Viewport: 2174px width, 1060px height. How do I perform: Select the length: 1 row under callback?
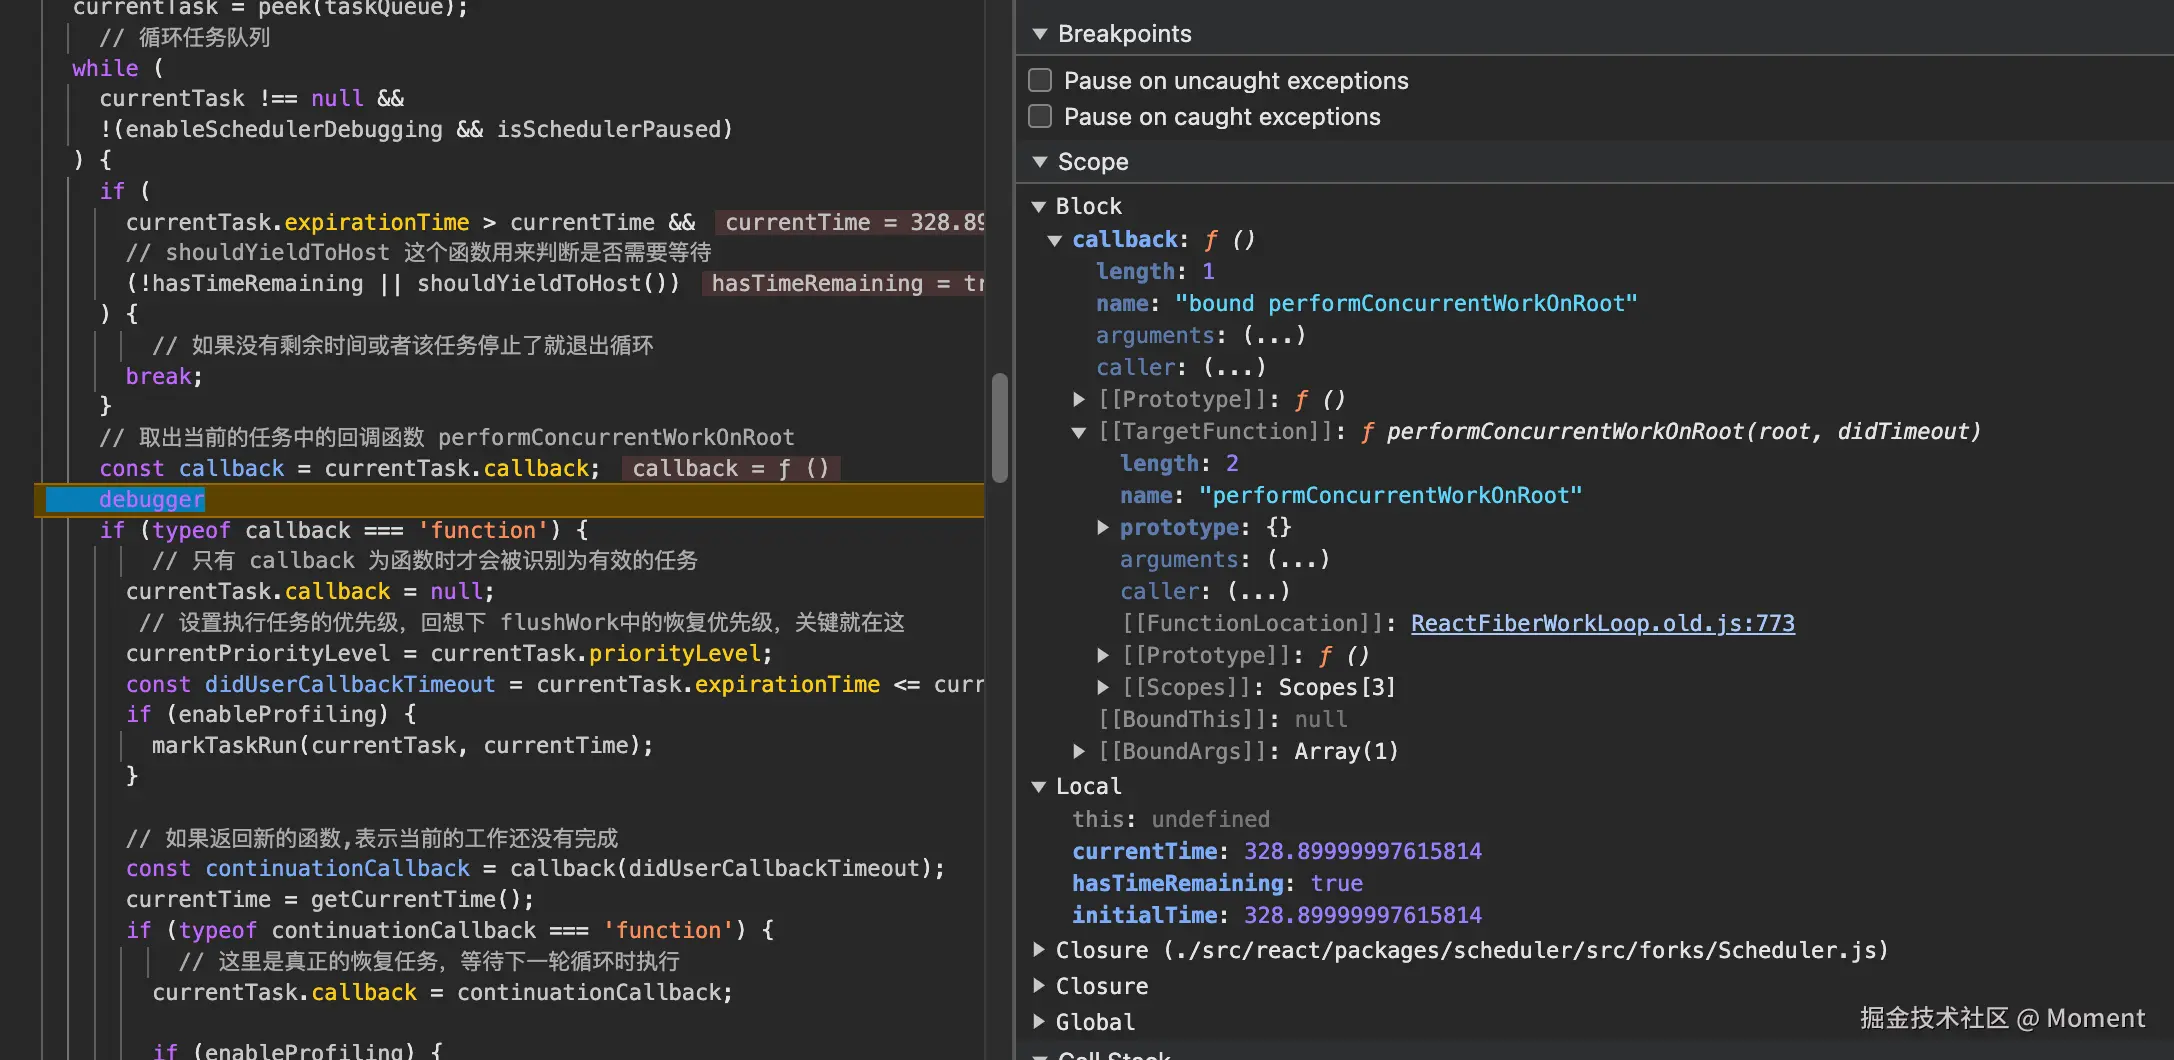pyautogui.click(x=1156, y=271)
